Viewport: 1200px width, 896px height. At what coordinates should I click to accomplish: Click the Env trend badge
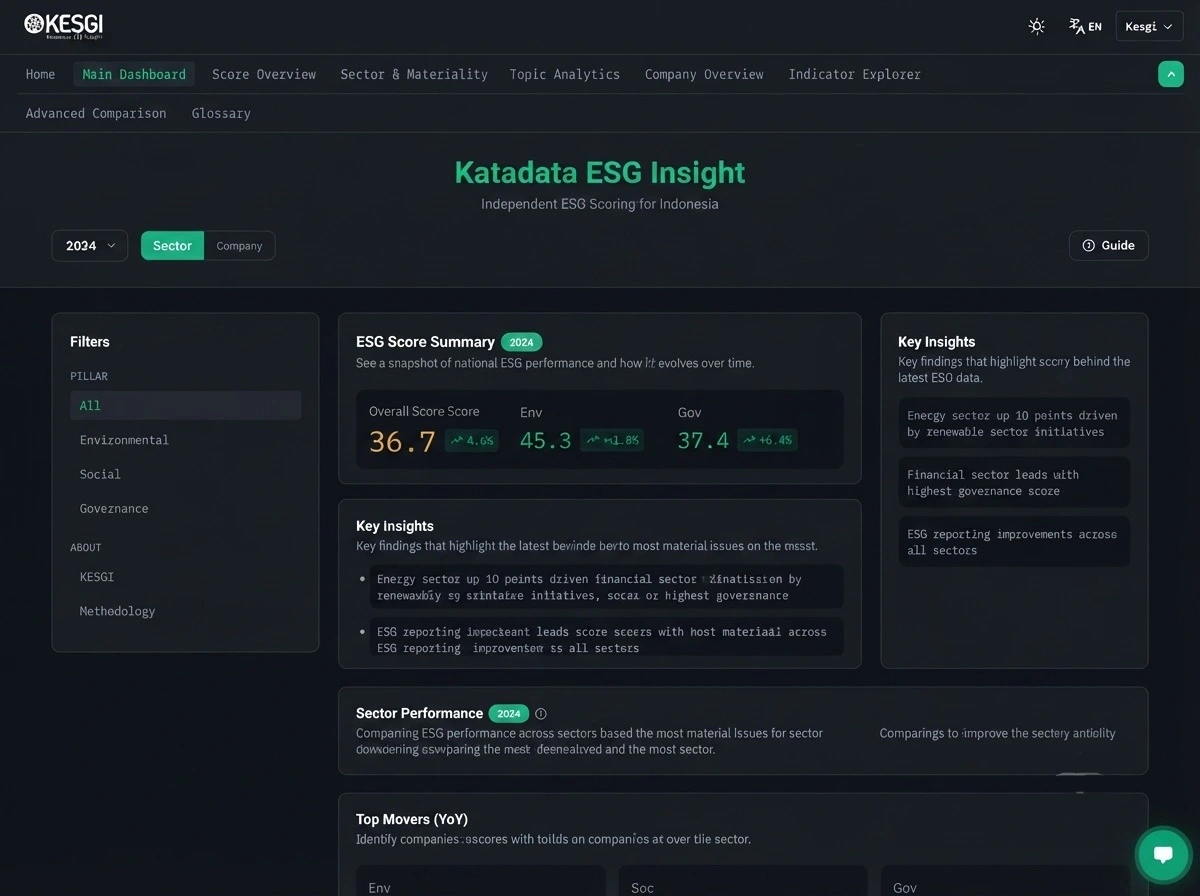(x=612, y=440)
